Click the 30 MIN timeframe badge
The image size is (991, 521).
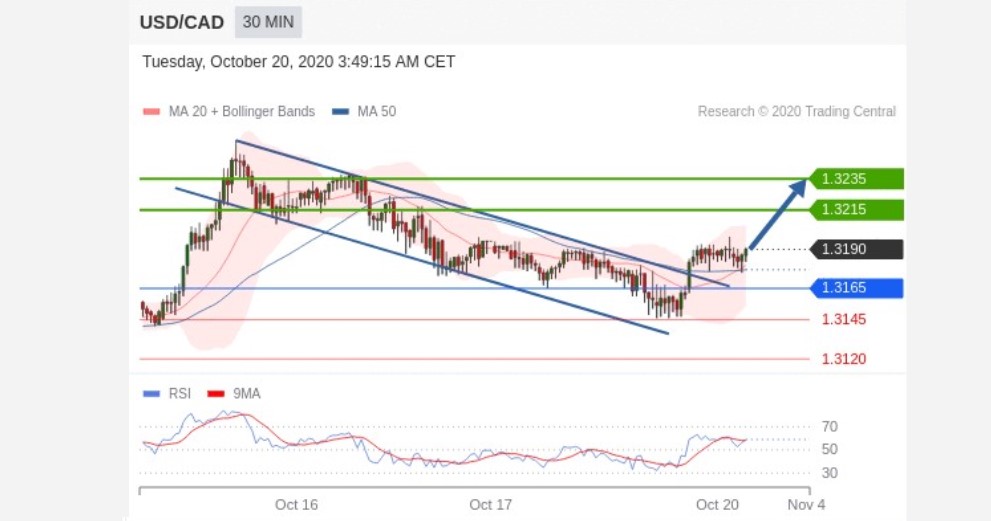268,22
